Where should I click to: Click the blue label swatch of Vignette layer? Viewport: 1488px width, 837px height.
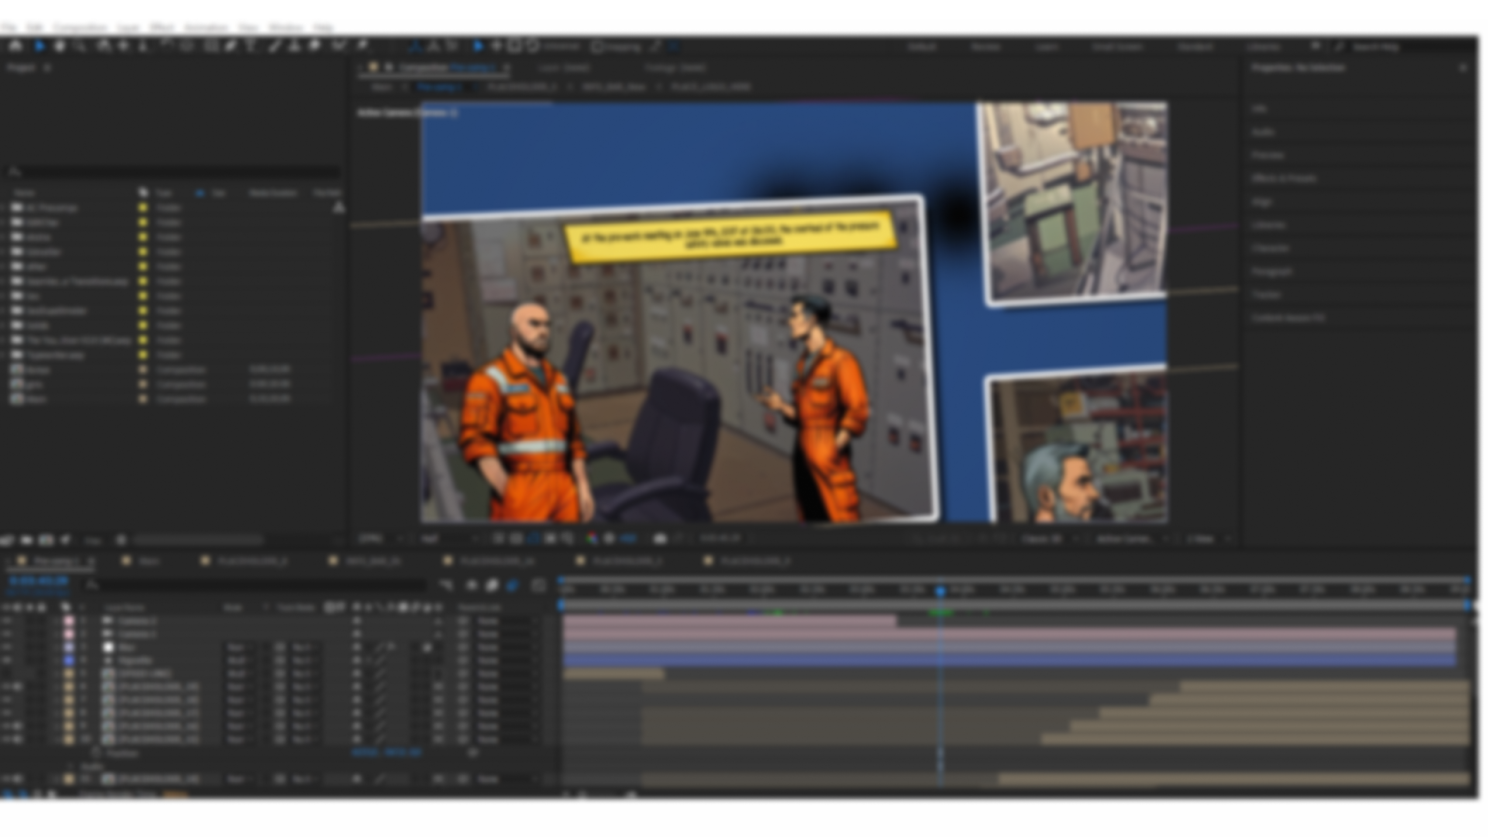69,660
